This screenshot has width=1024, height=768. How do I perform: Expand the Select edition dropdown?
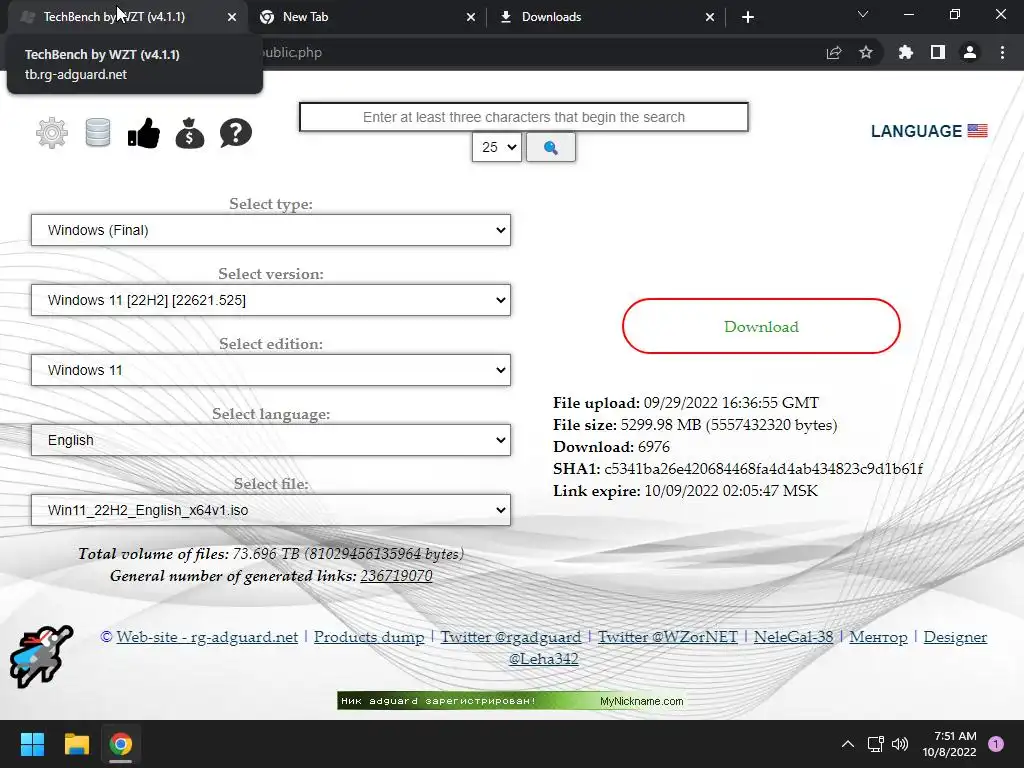(271, 370)
